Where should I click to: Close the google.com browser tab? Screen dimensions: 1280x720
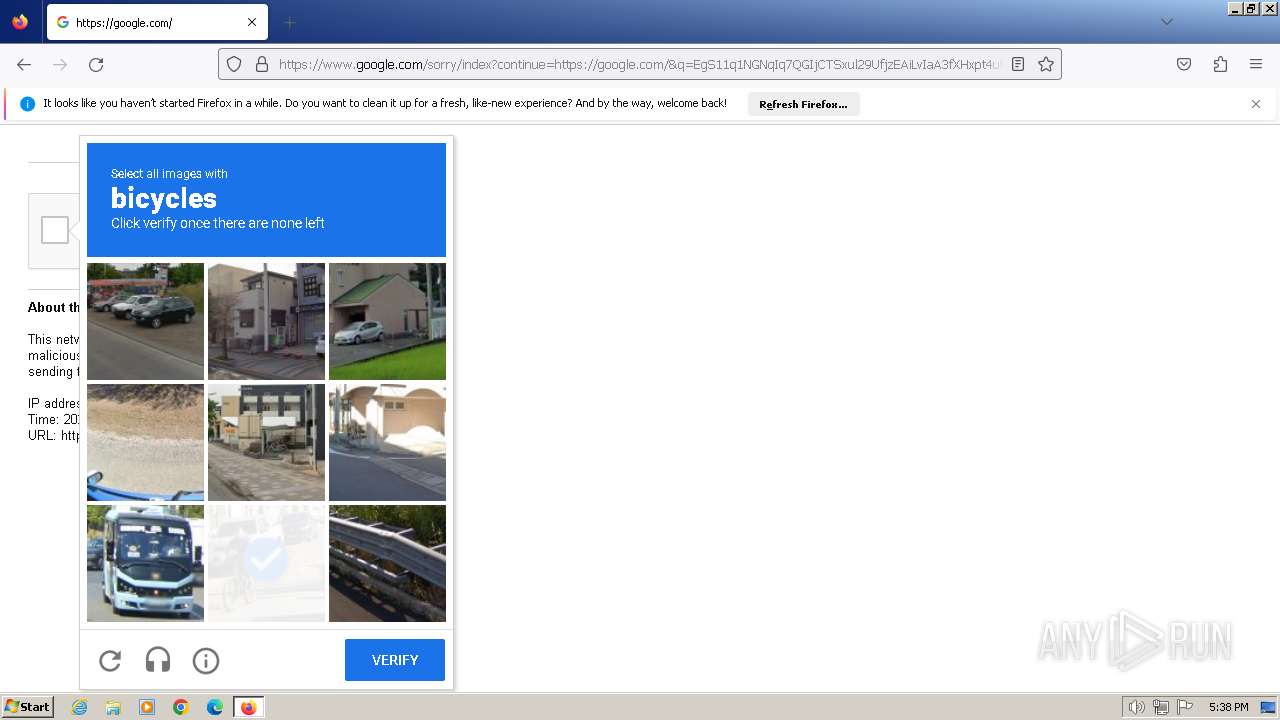252,22
